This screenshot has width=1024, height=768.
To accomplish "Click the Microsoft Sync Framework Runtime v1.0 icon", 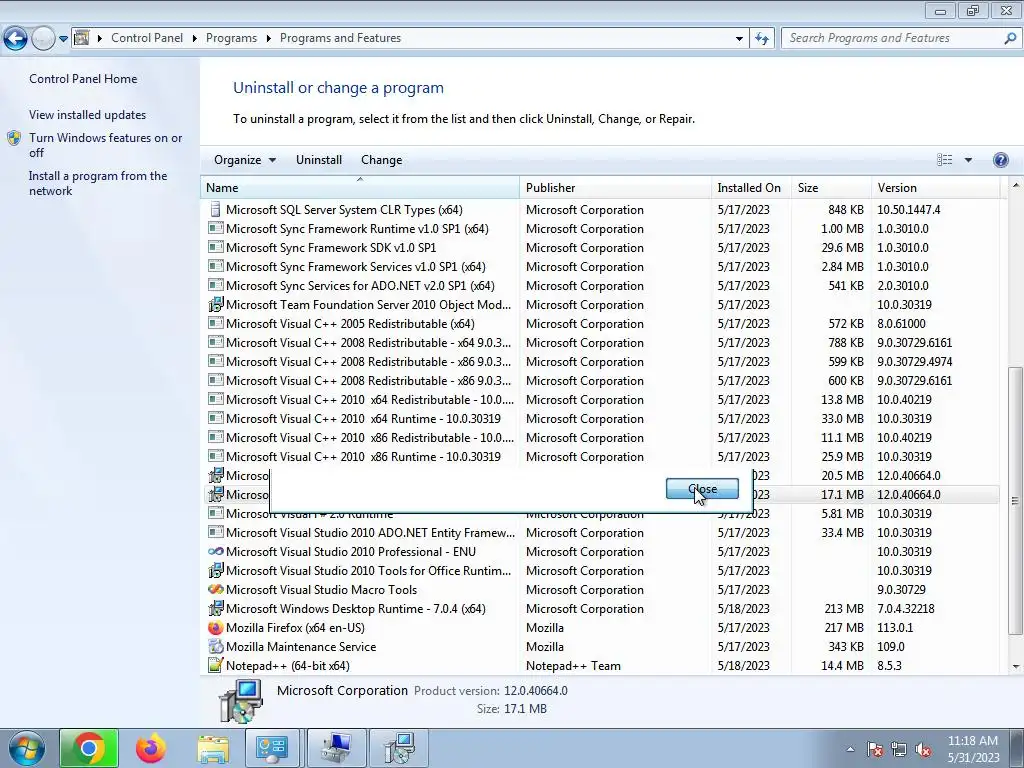I will 215,229.
